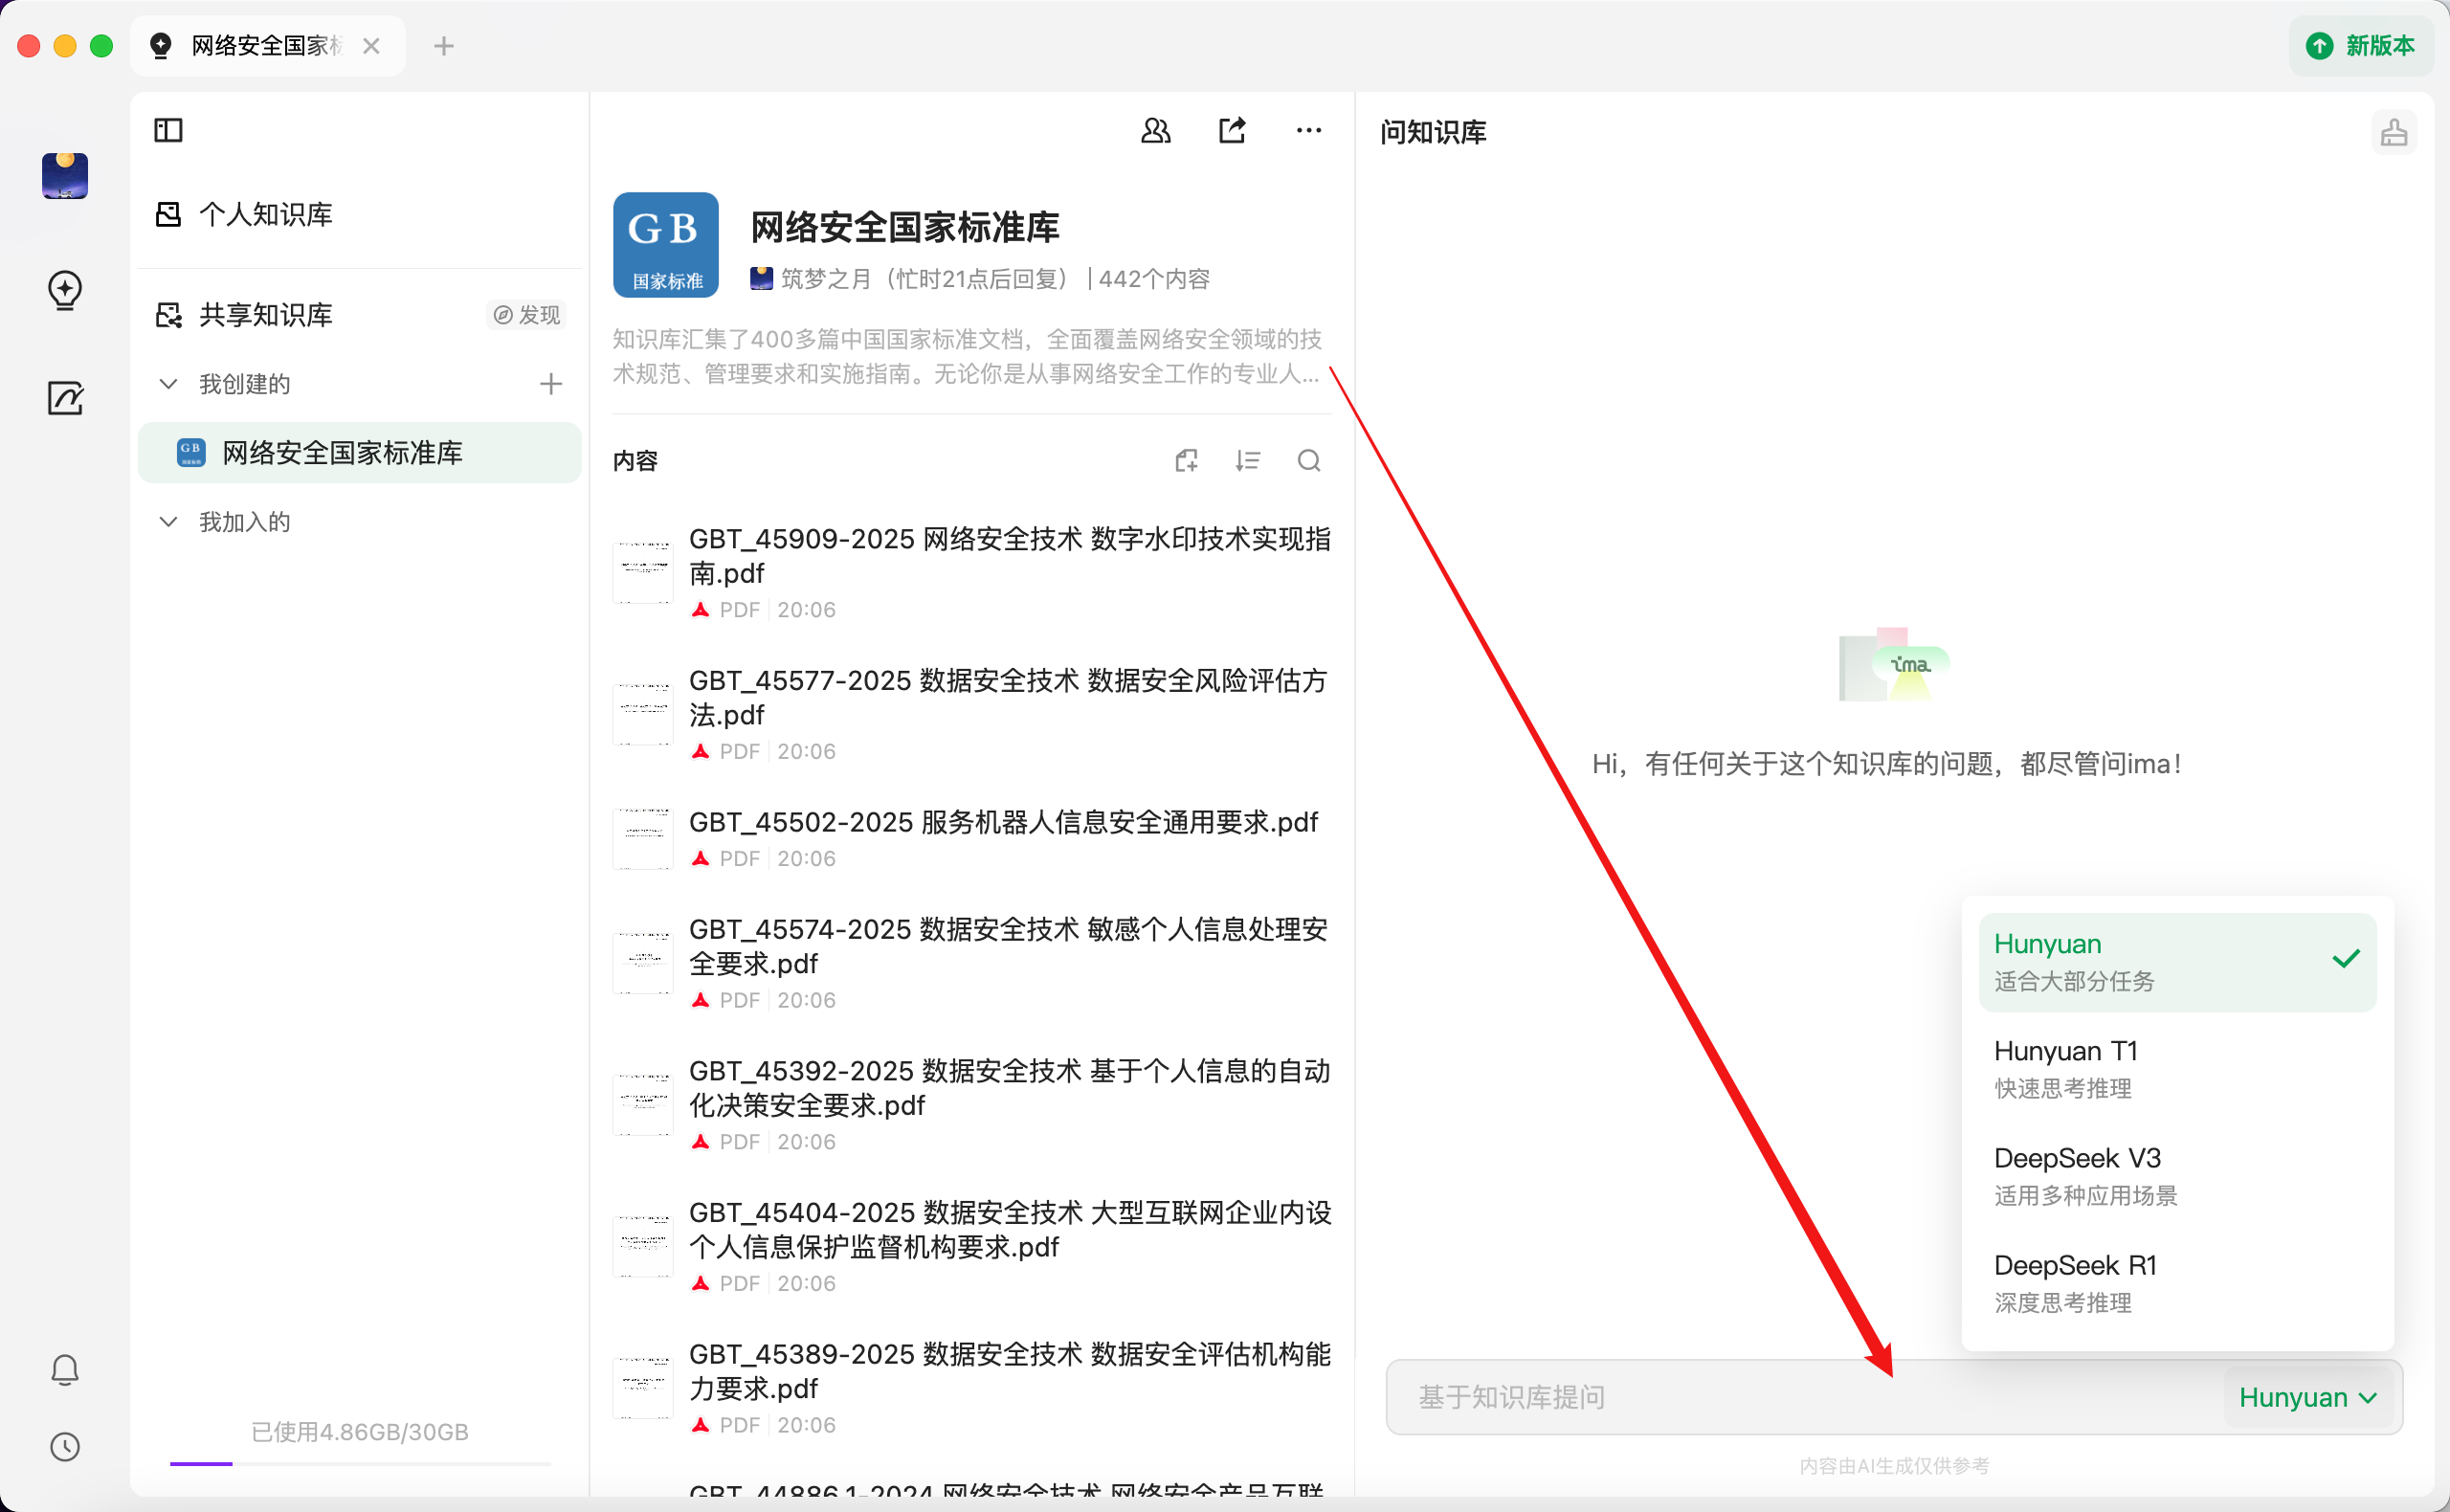Expand the 我加入的 section

pyautogui.click(x=169, y=522)
